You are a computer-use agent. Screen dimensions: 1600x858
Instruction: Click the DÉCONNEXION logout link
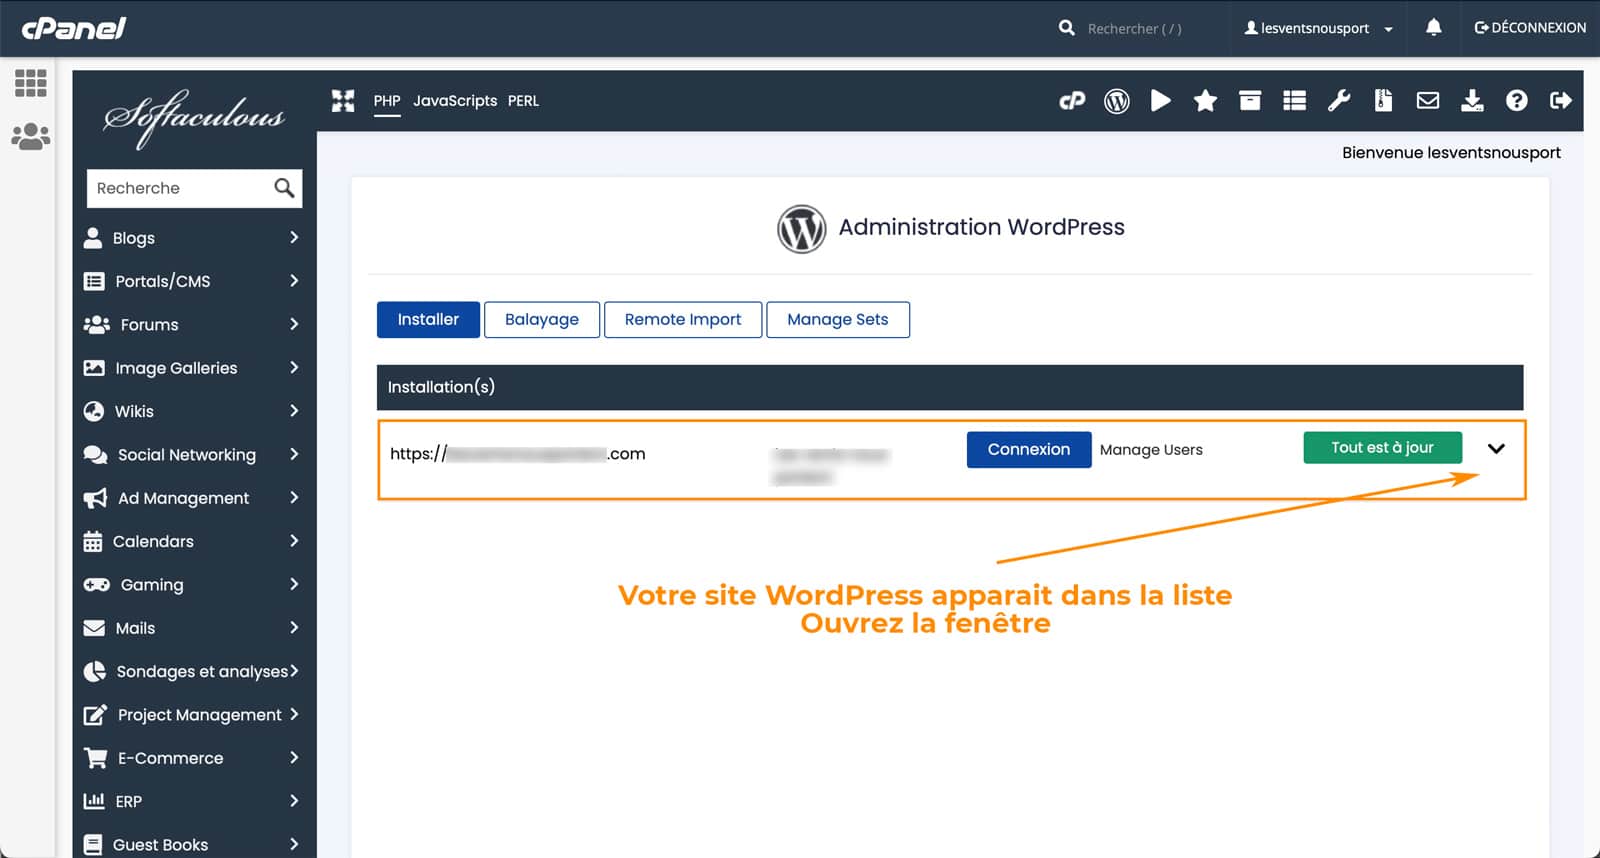[x=1530, y=28]
